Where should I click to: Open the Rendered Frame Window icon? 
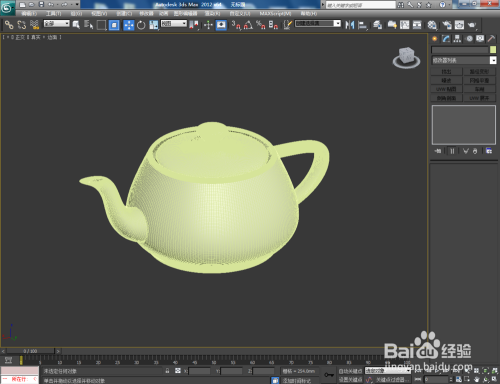[459, 25]
